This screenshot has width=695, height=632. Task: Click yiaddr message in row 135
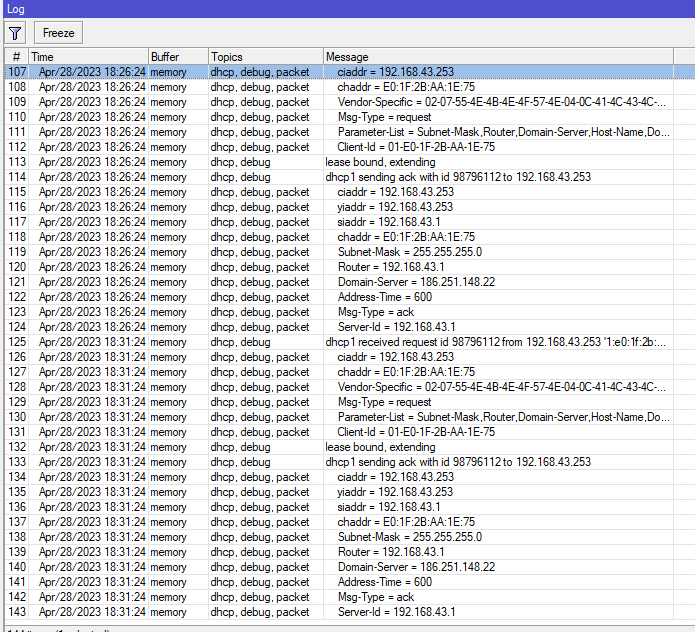click(395, 492)
